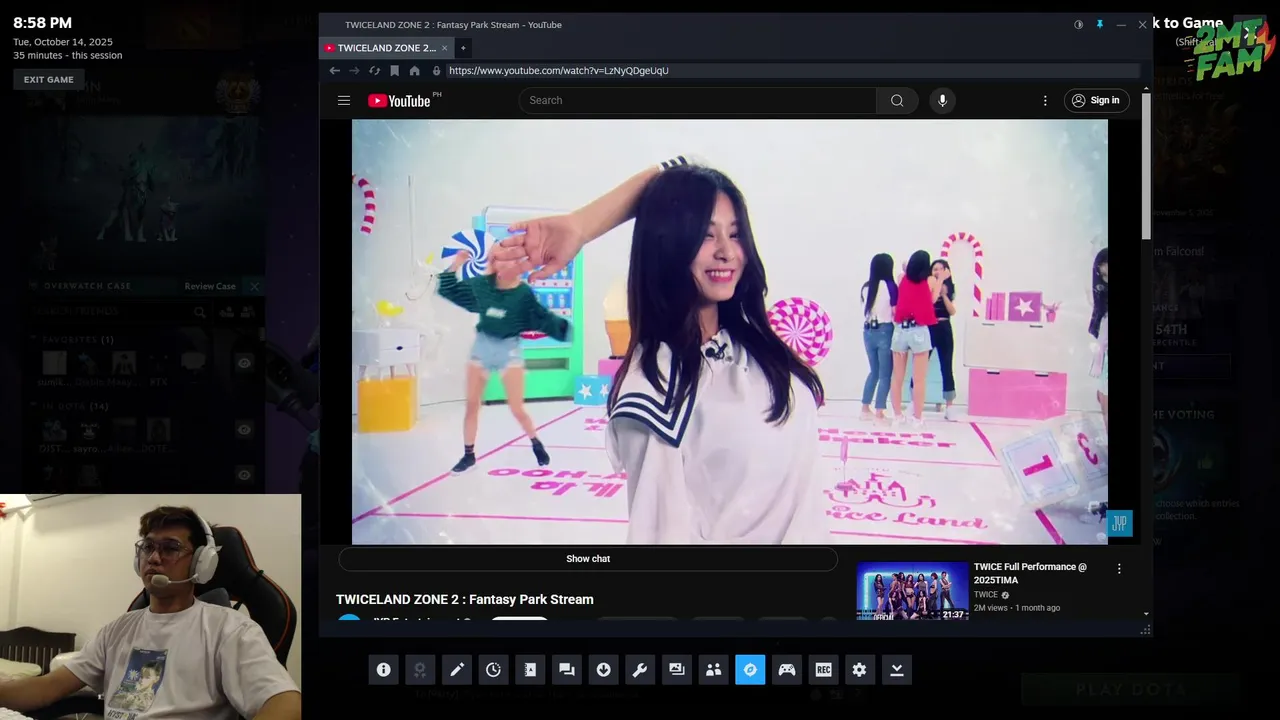Open a new browser tab with plus button

(463, 48)
